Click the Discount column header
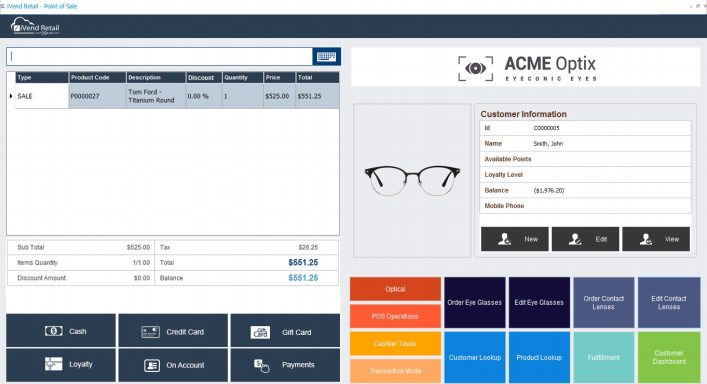The image size is (707, 384). pos(204,78)
